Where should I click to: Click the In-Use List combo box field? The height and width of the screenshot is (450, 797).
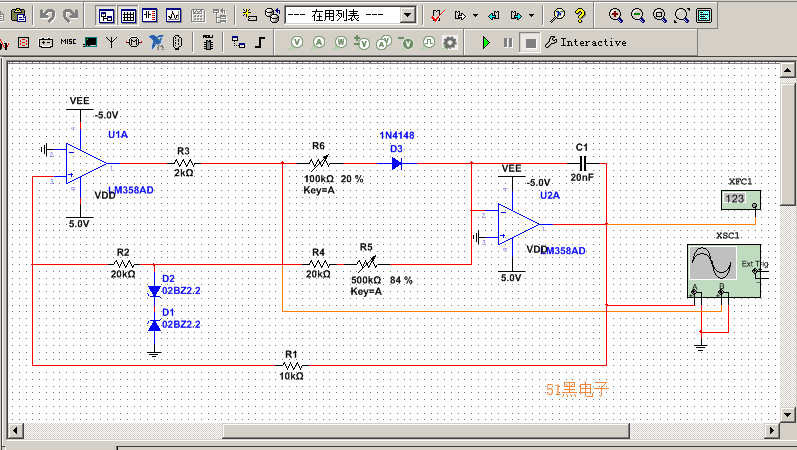(350, 15)
